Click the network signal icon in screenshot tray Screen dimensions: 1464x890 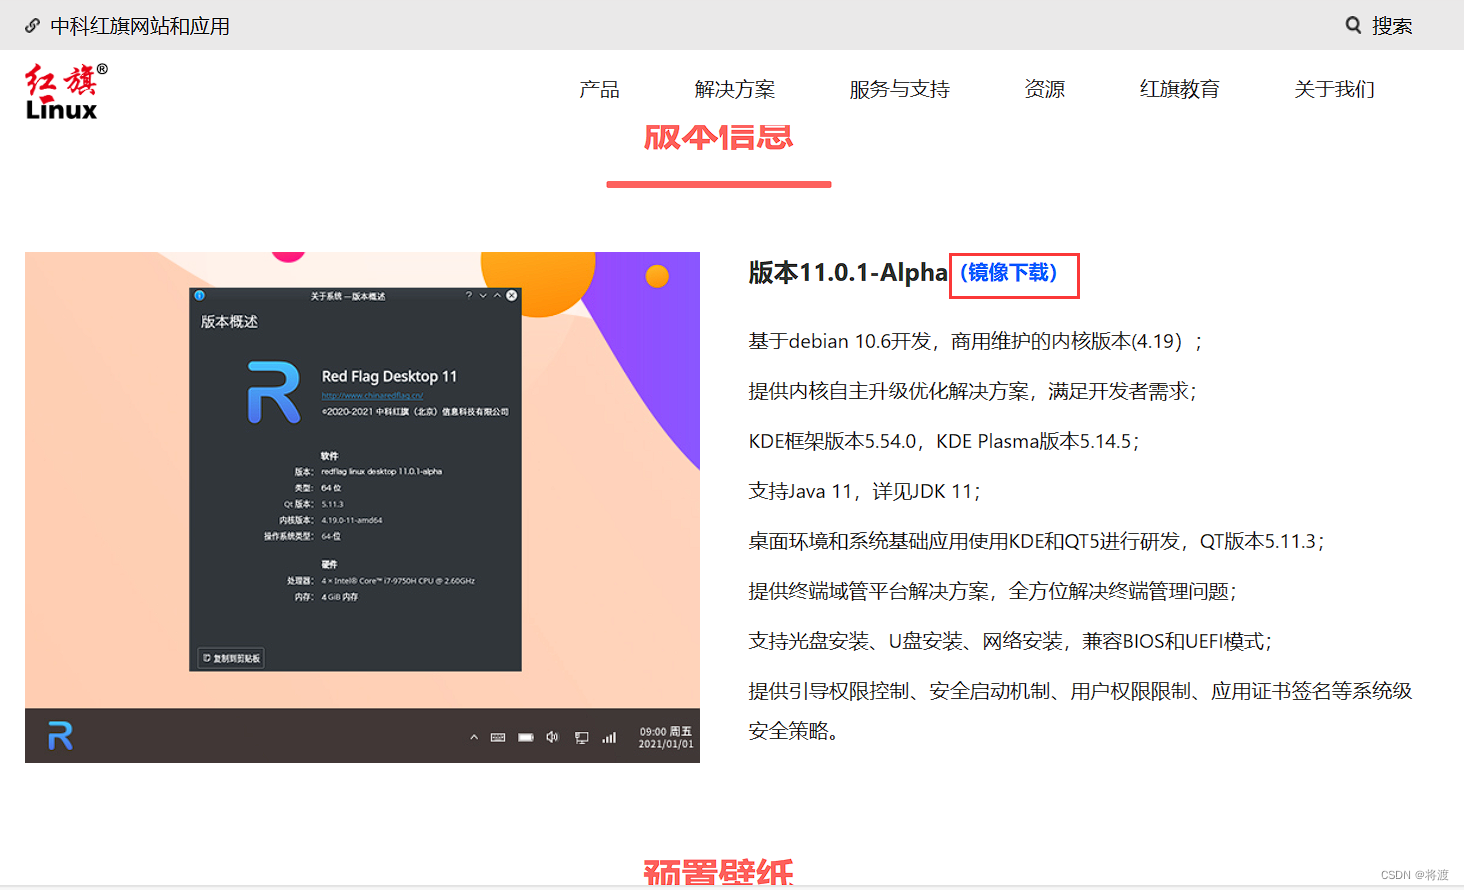pos(609,738)
